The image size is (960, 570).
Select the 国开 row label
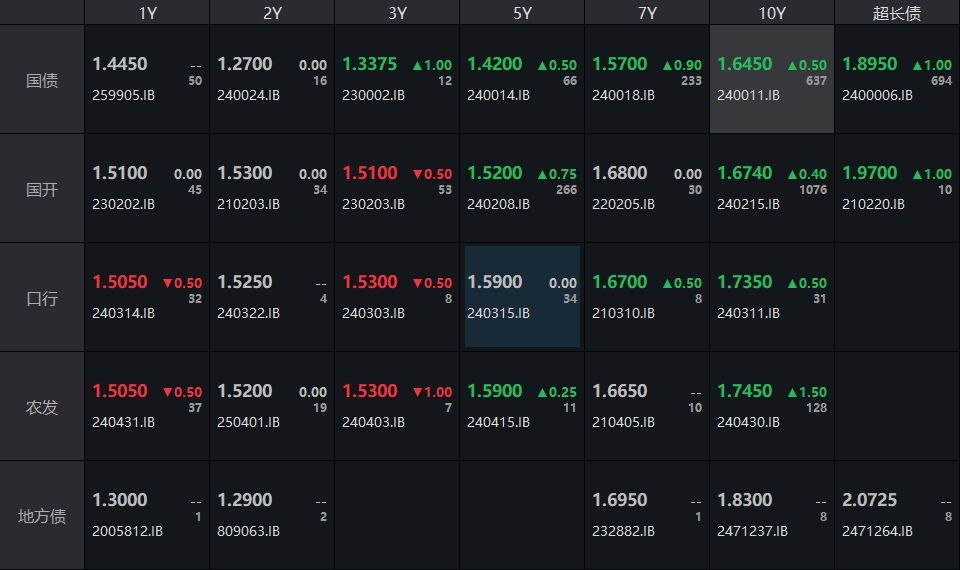(42, 189)
